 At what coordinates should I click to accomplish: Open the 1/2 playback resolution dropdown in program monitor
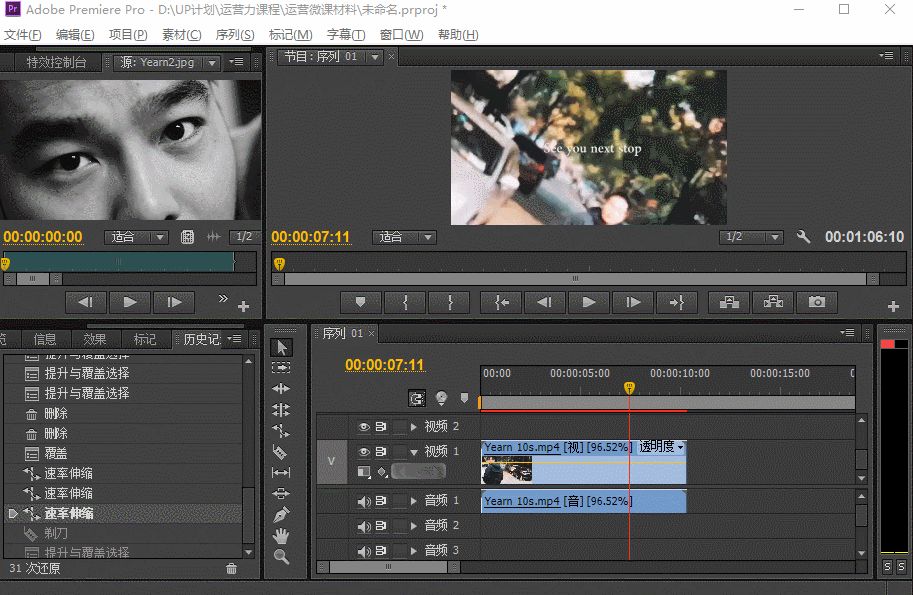[x=751, y=237]
